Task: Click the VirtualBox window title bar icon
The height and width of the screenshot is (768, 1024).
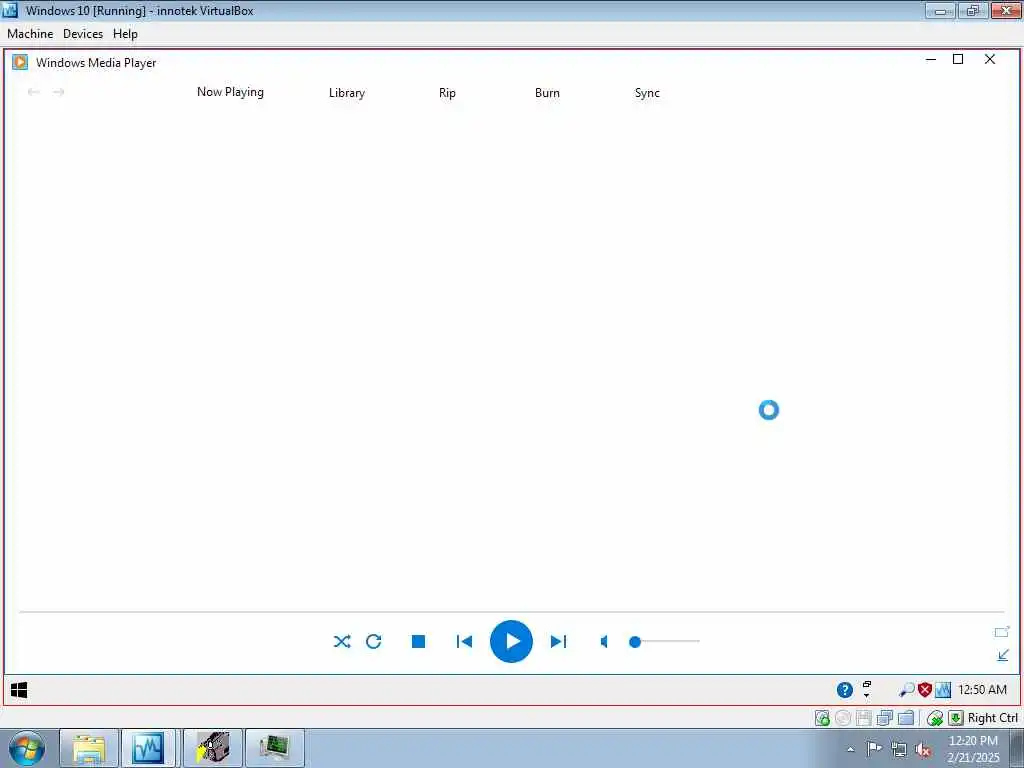Action: tap(10, 10)
